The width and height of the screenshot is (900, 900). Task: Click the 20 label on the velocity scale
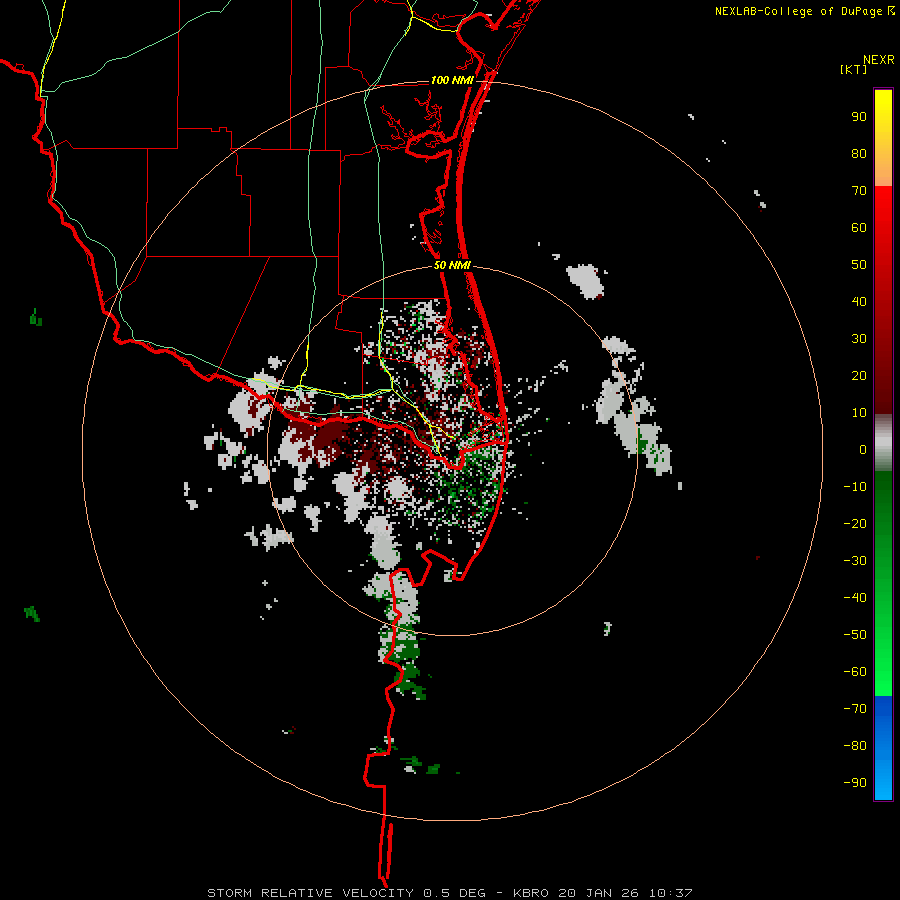(x=859, y=376)
